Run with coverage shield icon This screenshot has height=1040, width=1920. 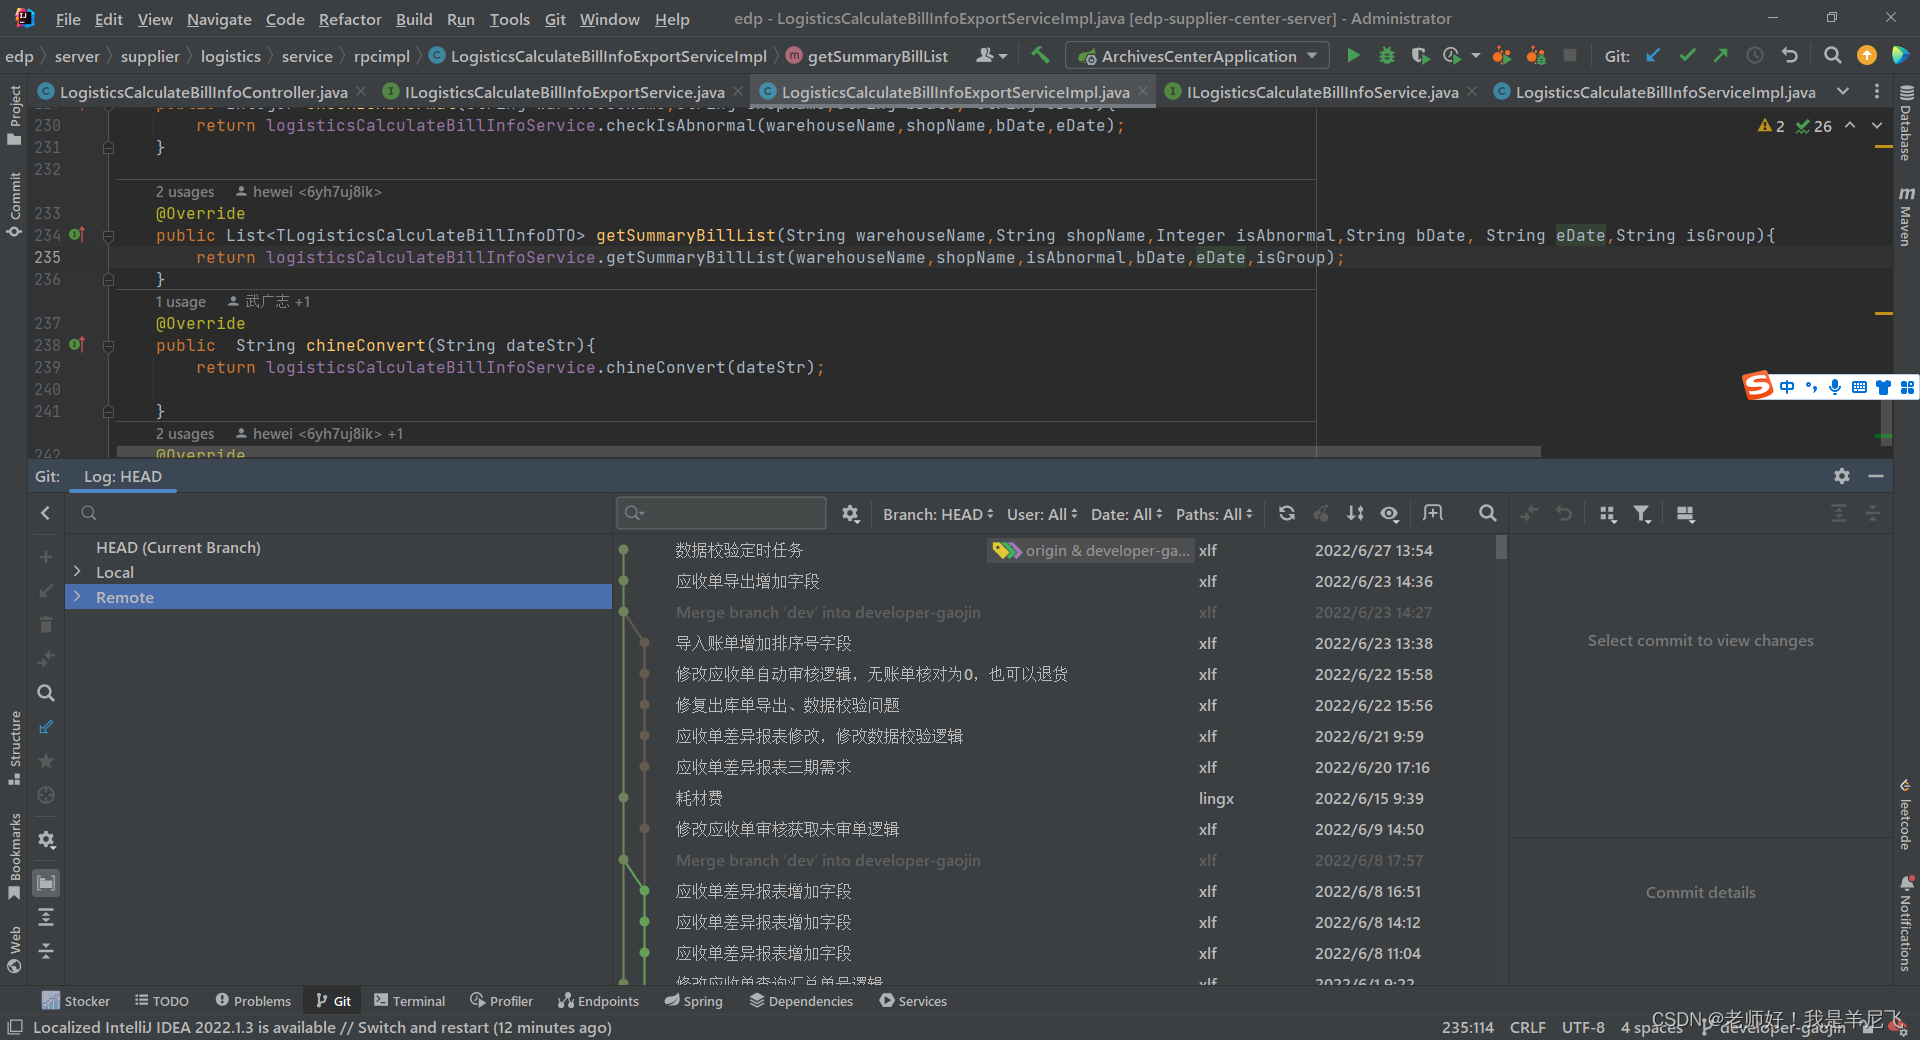click(1419, 56)
